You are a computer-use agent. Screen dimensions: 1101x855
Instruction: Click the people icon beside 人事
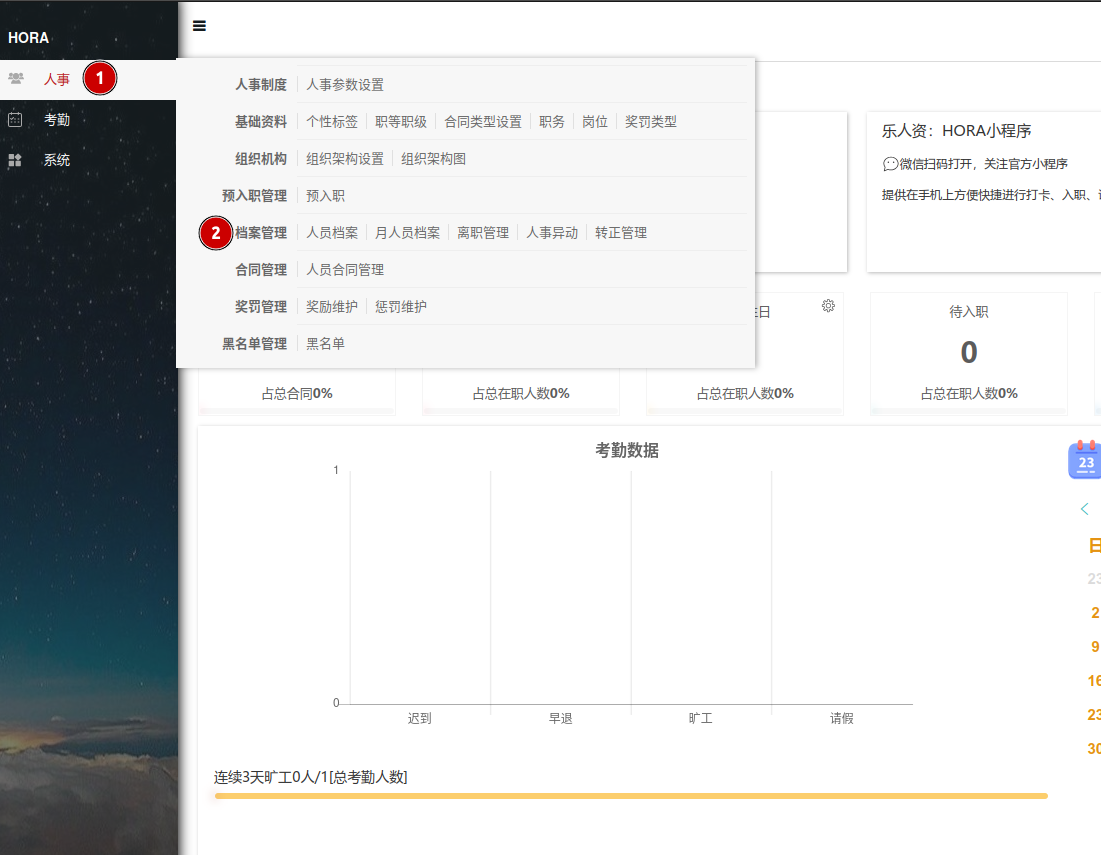coord(15,78)
